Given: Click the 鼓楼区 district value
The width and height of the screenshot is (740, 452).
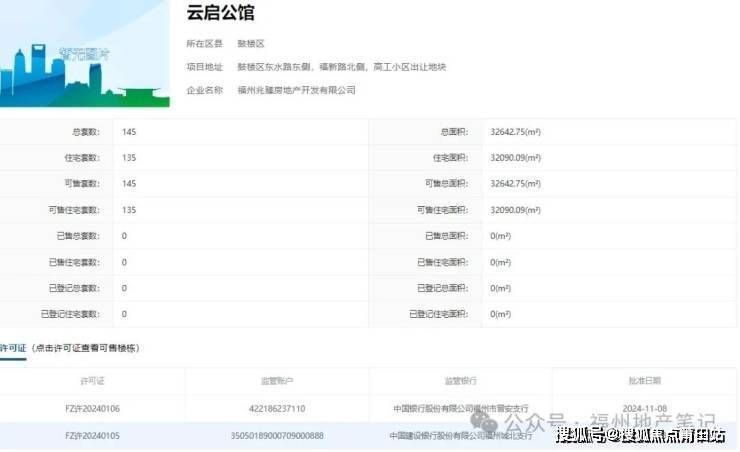Looking at the screenshot, I should 249,45.
